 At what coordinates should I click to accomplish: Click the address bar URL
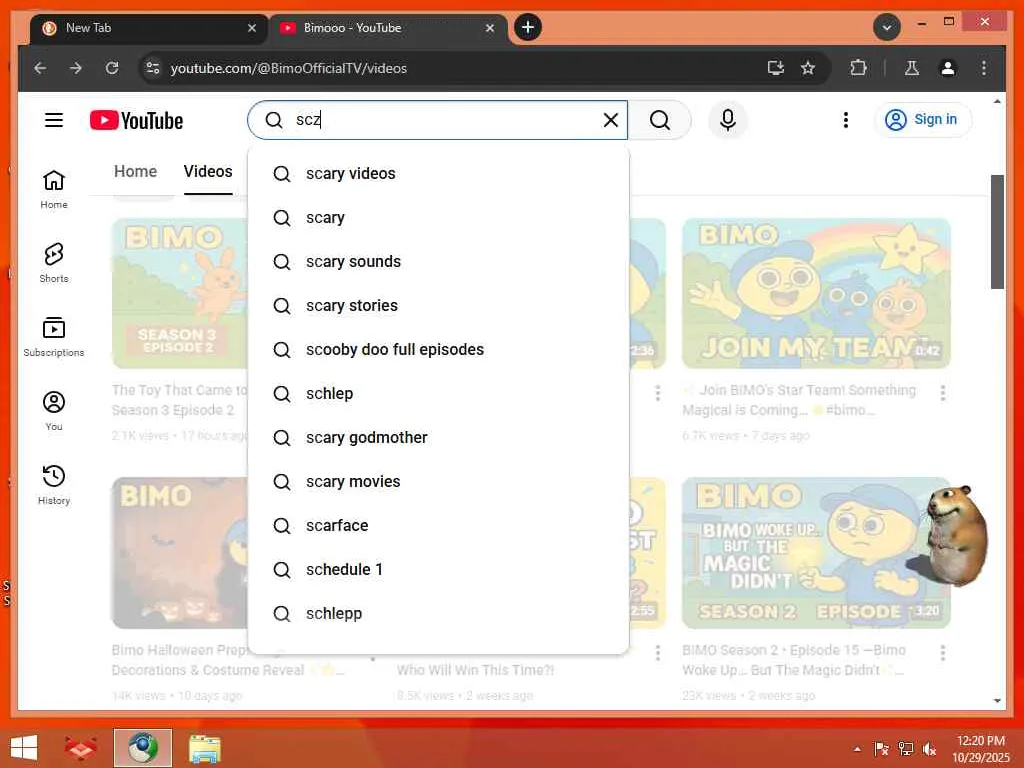(x=289, y=69)
